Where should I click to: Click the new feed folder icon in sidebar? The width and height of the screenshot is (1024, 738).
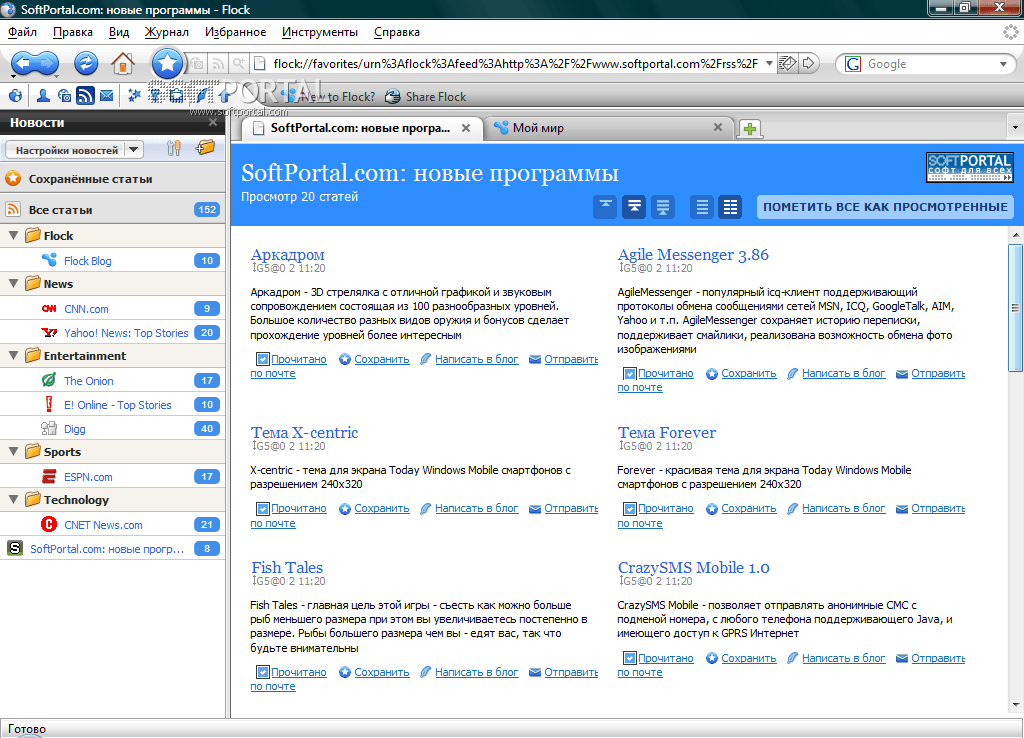(205, 148)
